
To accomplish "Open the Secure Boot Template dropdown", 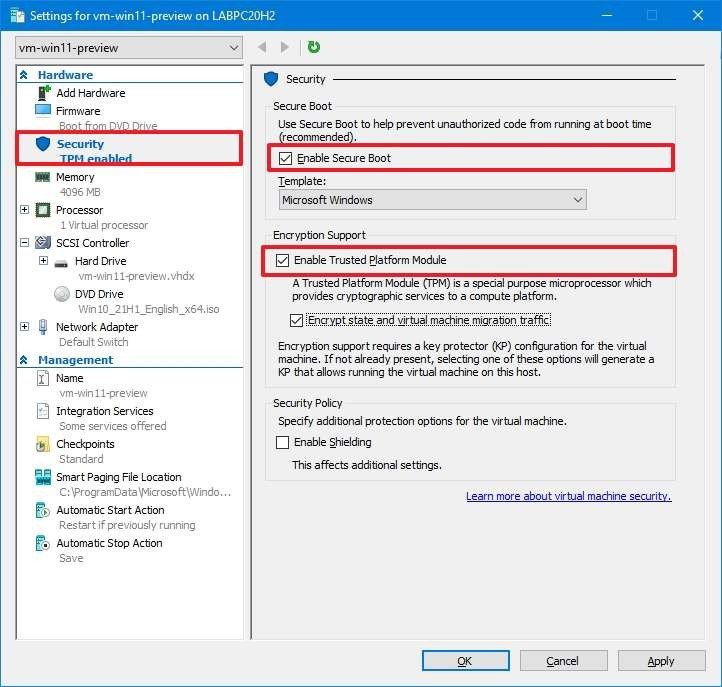I will [x=432, y=200].
